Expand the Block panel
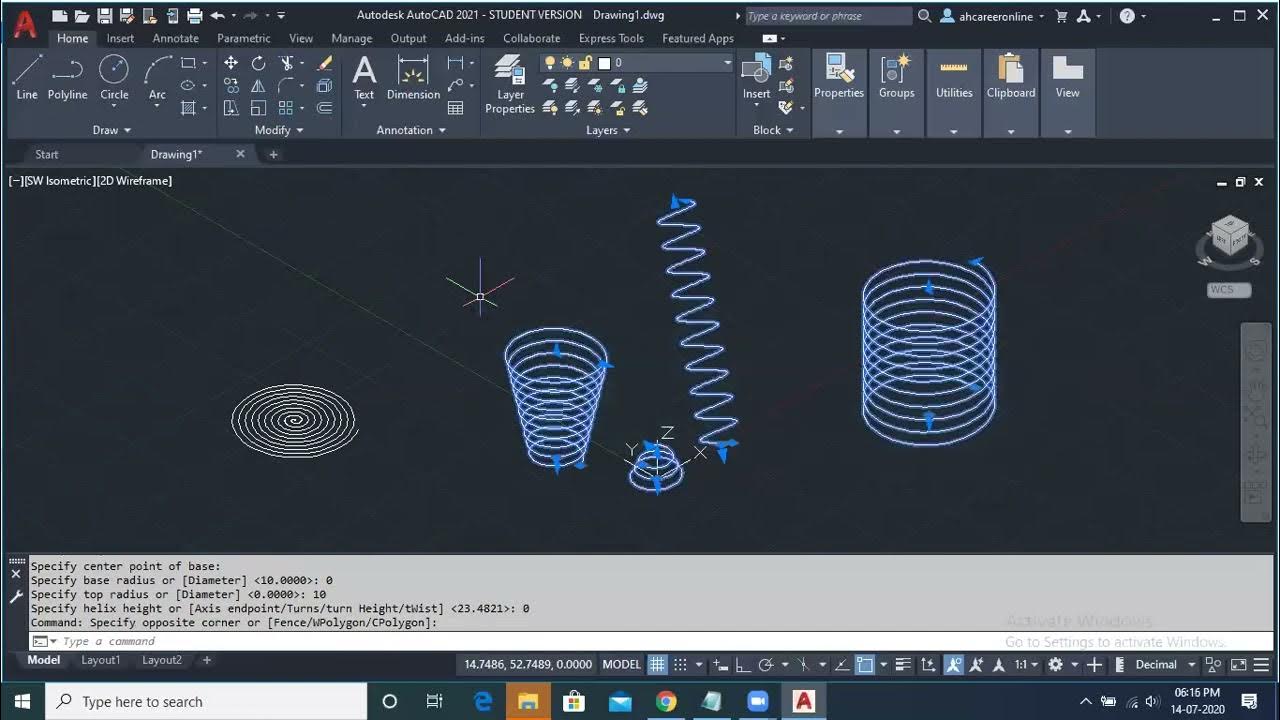The width and height of the screenshot is (1280, 720). [x=773, y=130]
